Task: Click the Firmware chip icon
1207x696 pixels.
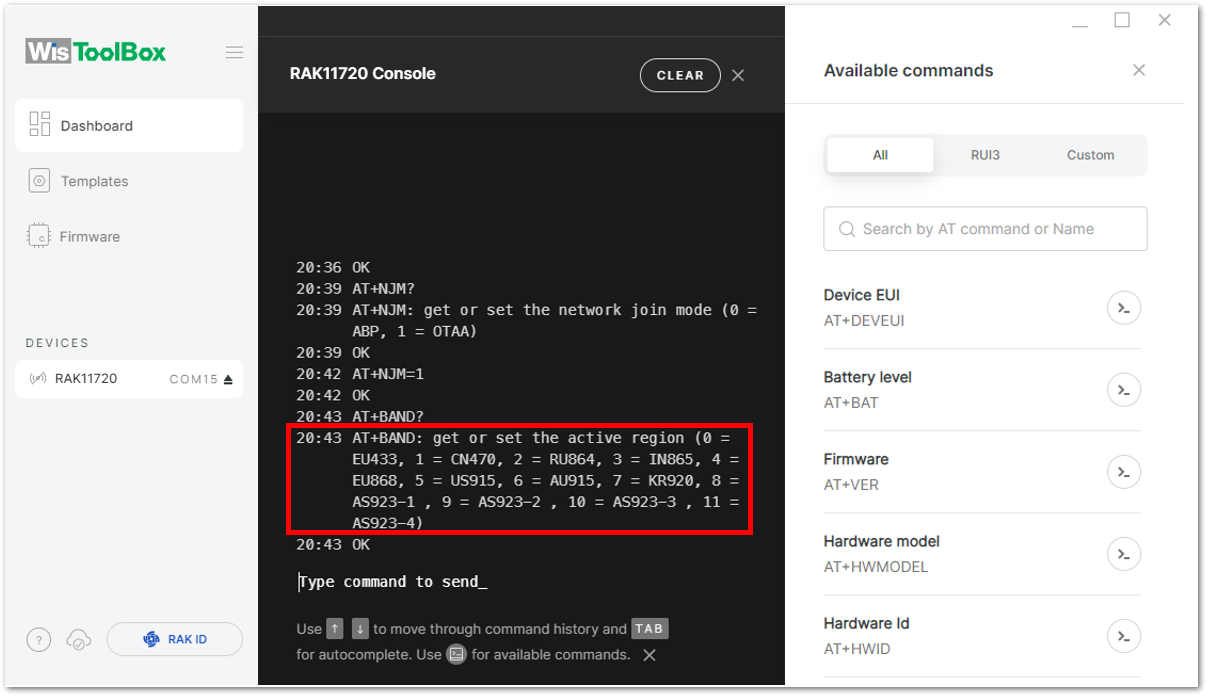Action: pyautogui.click(x=39, y=236)
